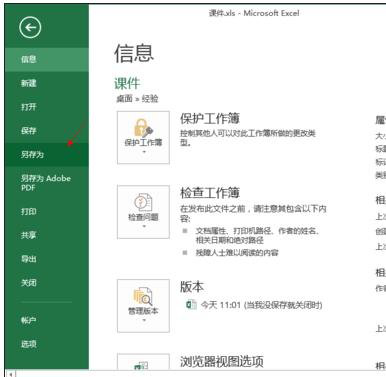Viewport: 386px width, 377px height.
Task: Open the 打印 page
Action: [x=47, y=211]
